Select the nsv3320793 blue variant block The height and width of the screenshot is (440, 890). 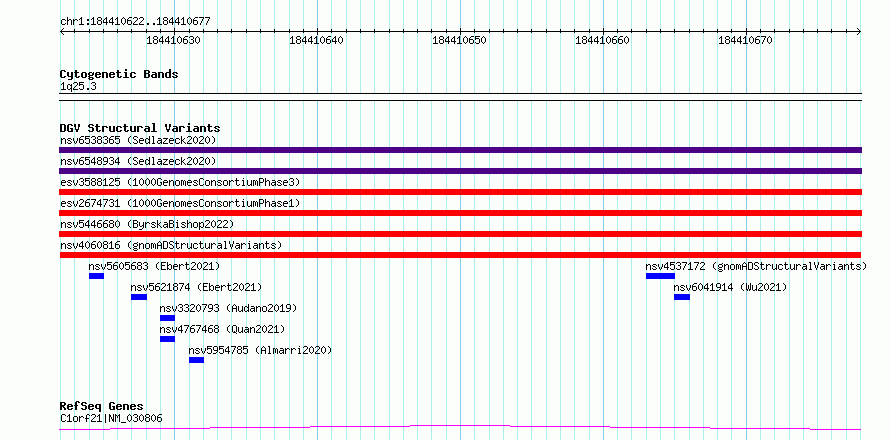167,318
